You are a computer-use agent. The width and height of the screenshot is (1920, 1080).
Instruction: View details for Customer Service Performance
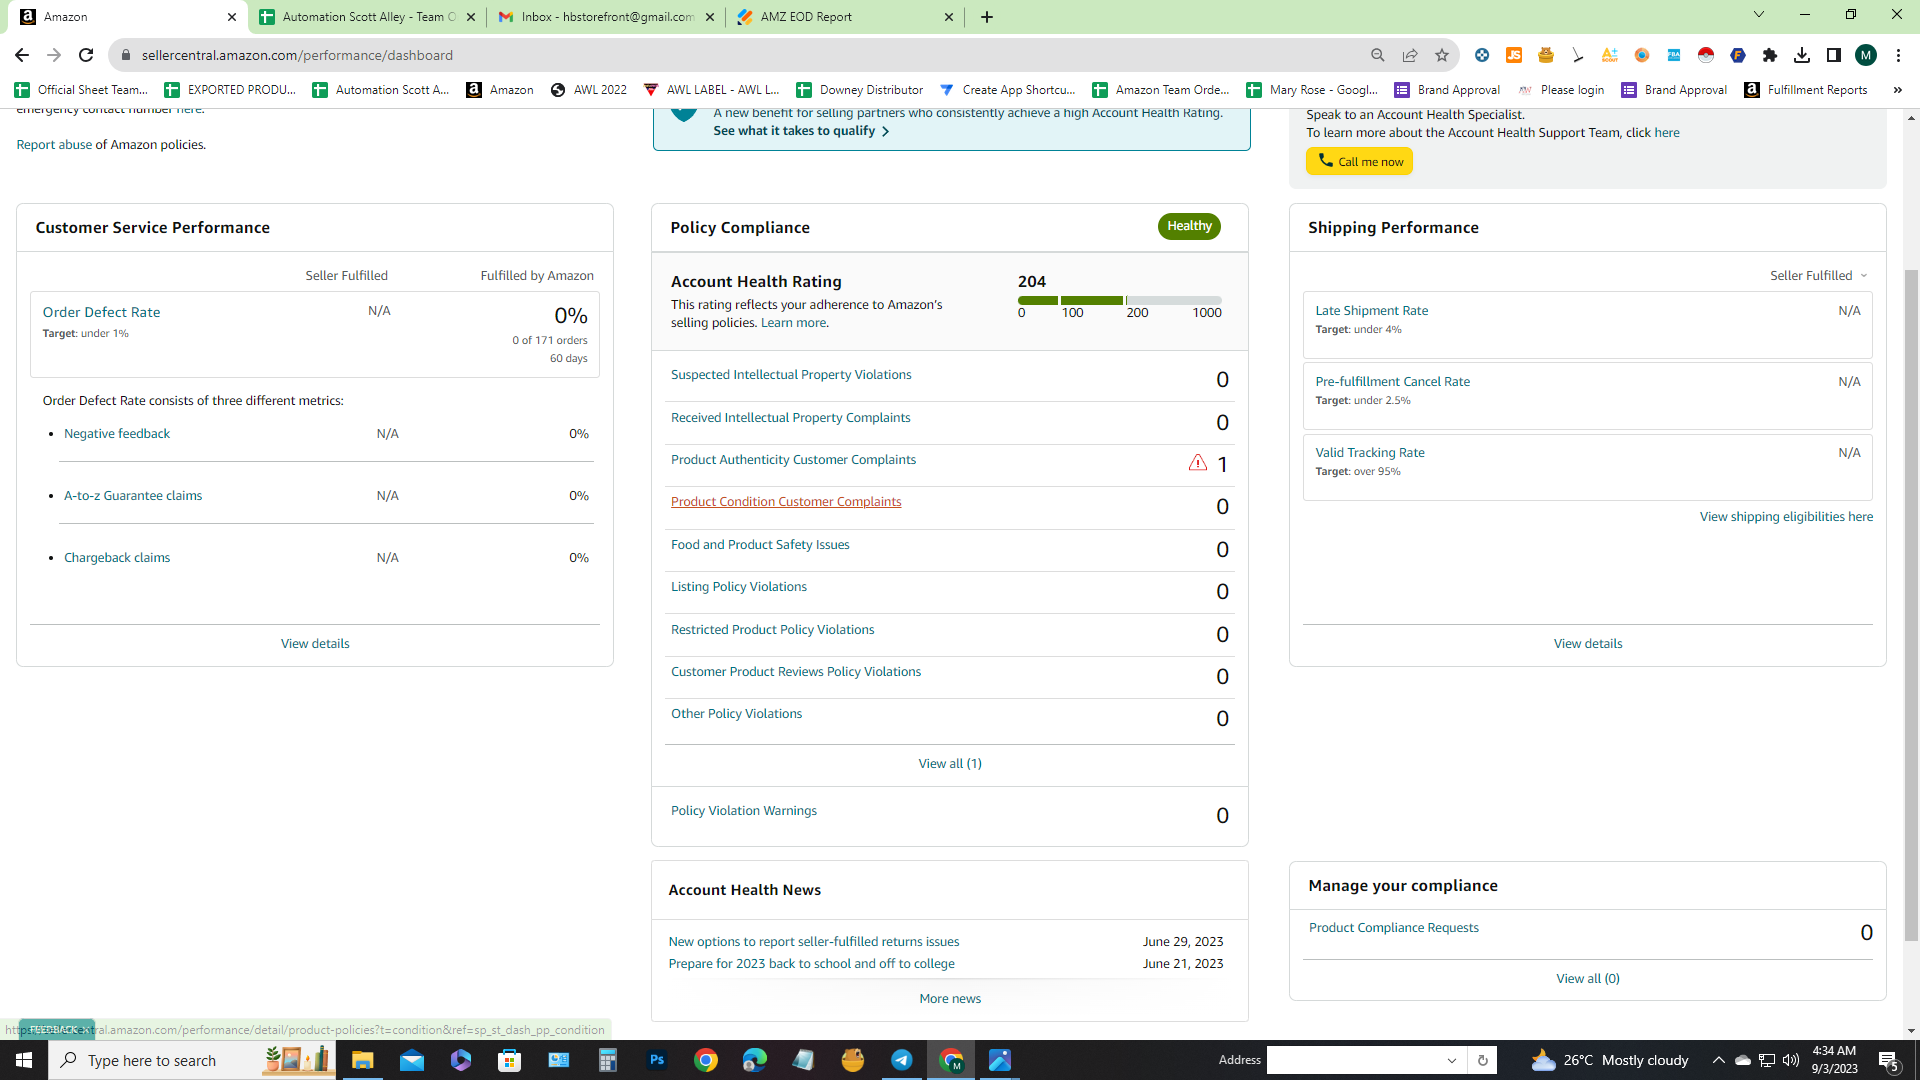click(x=315, y=644)
